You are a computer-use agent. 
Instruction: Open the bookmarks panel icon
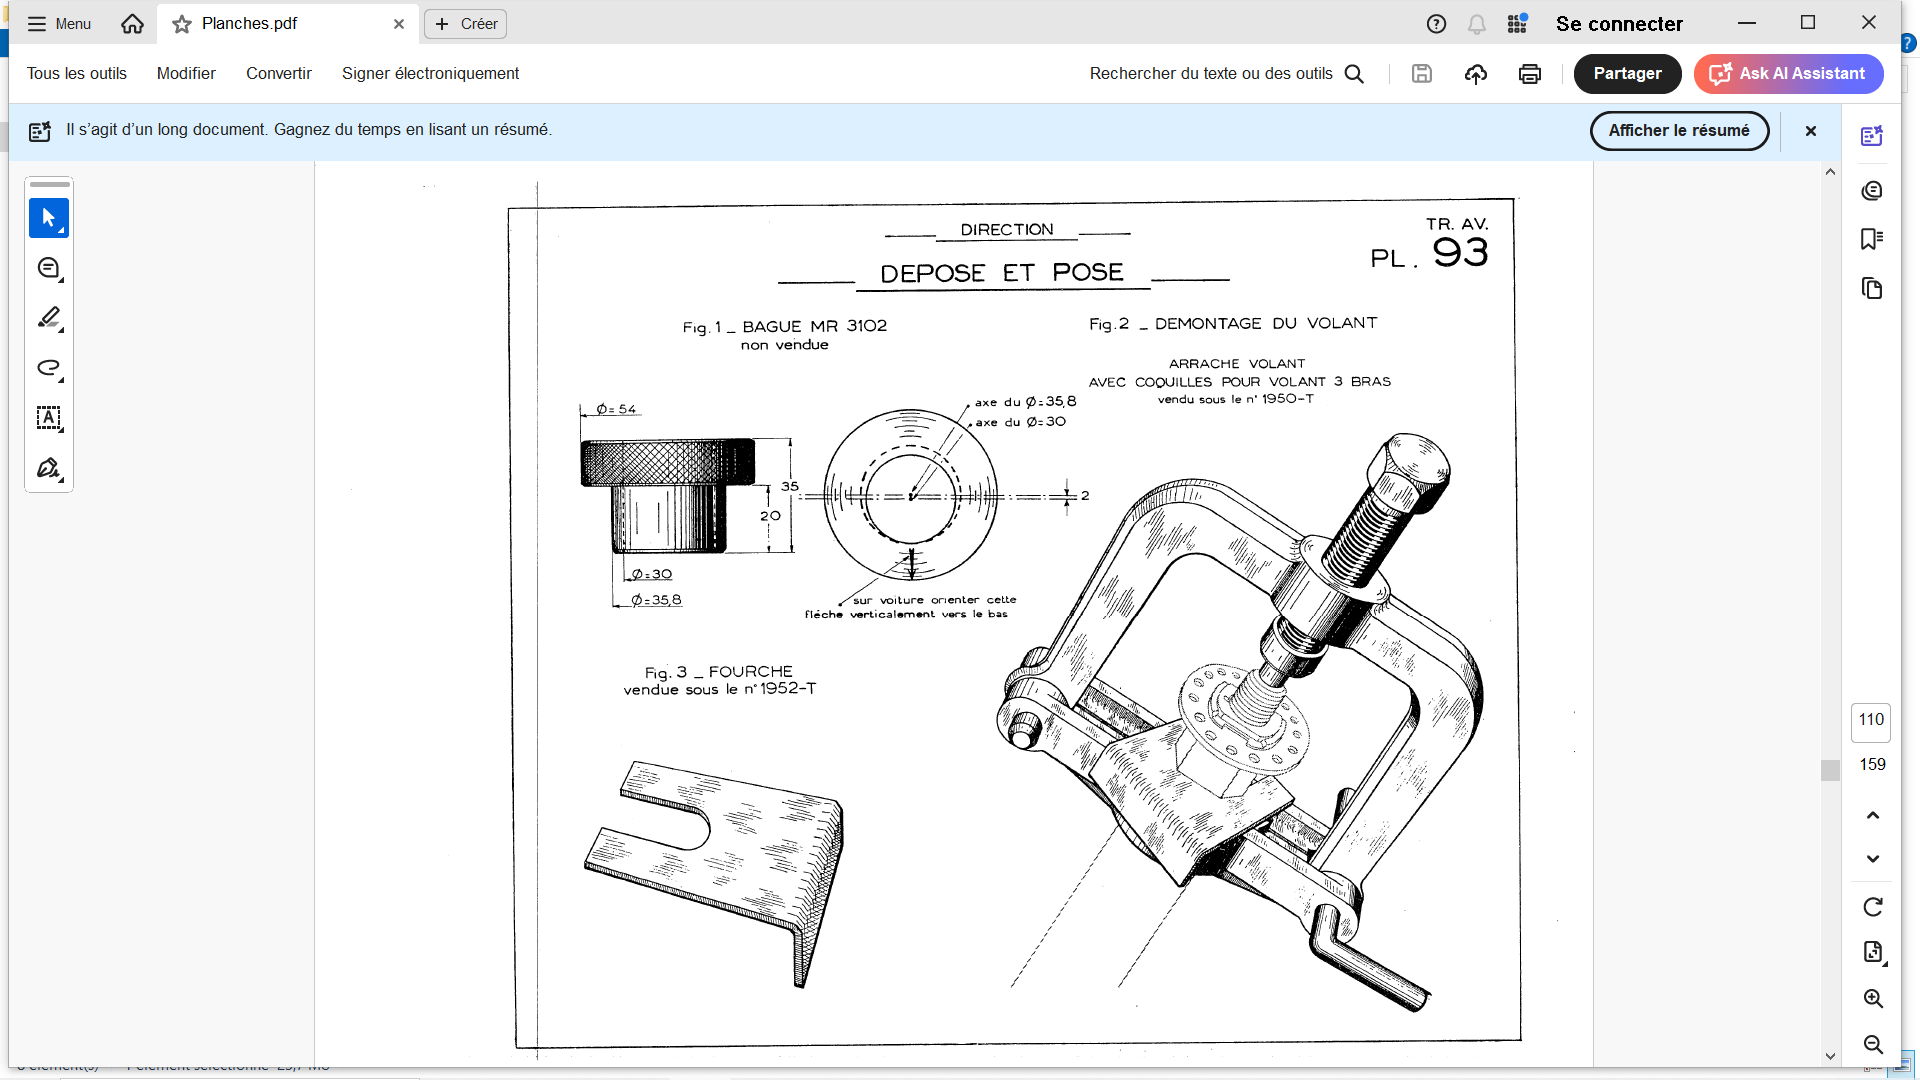tap(1872, 239)
